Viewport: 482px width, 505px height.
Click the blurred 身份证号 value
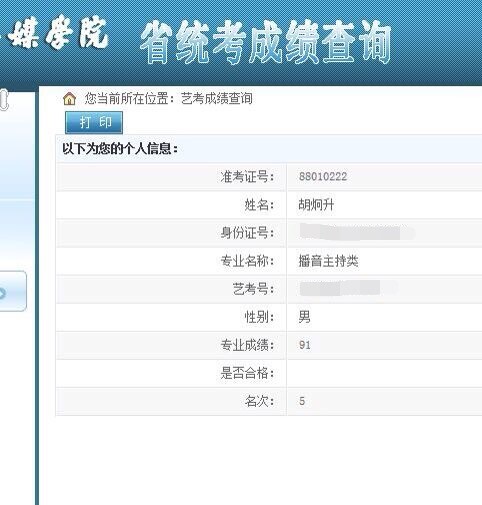click(357, 232)
